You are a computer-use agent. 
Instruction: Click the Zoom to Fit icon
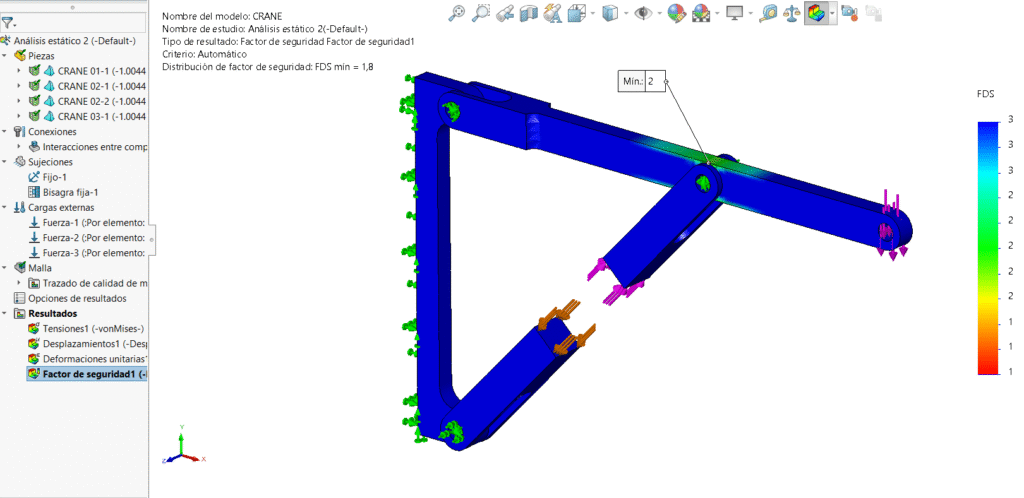(457, 13)
